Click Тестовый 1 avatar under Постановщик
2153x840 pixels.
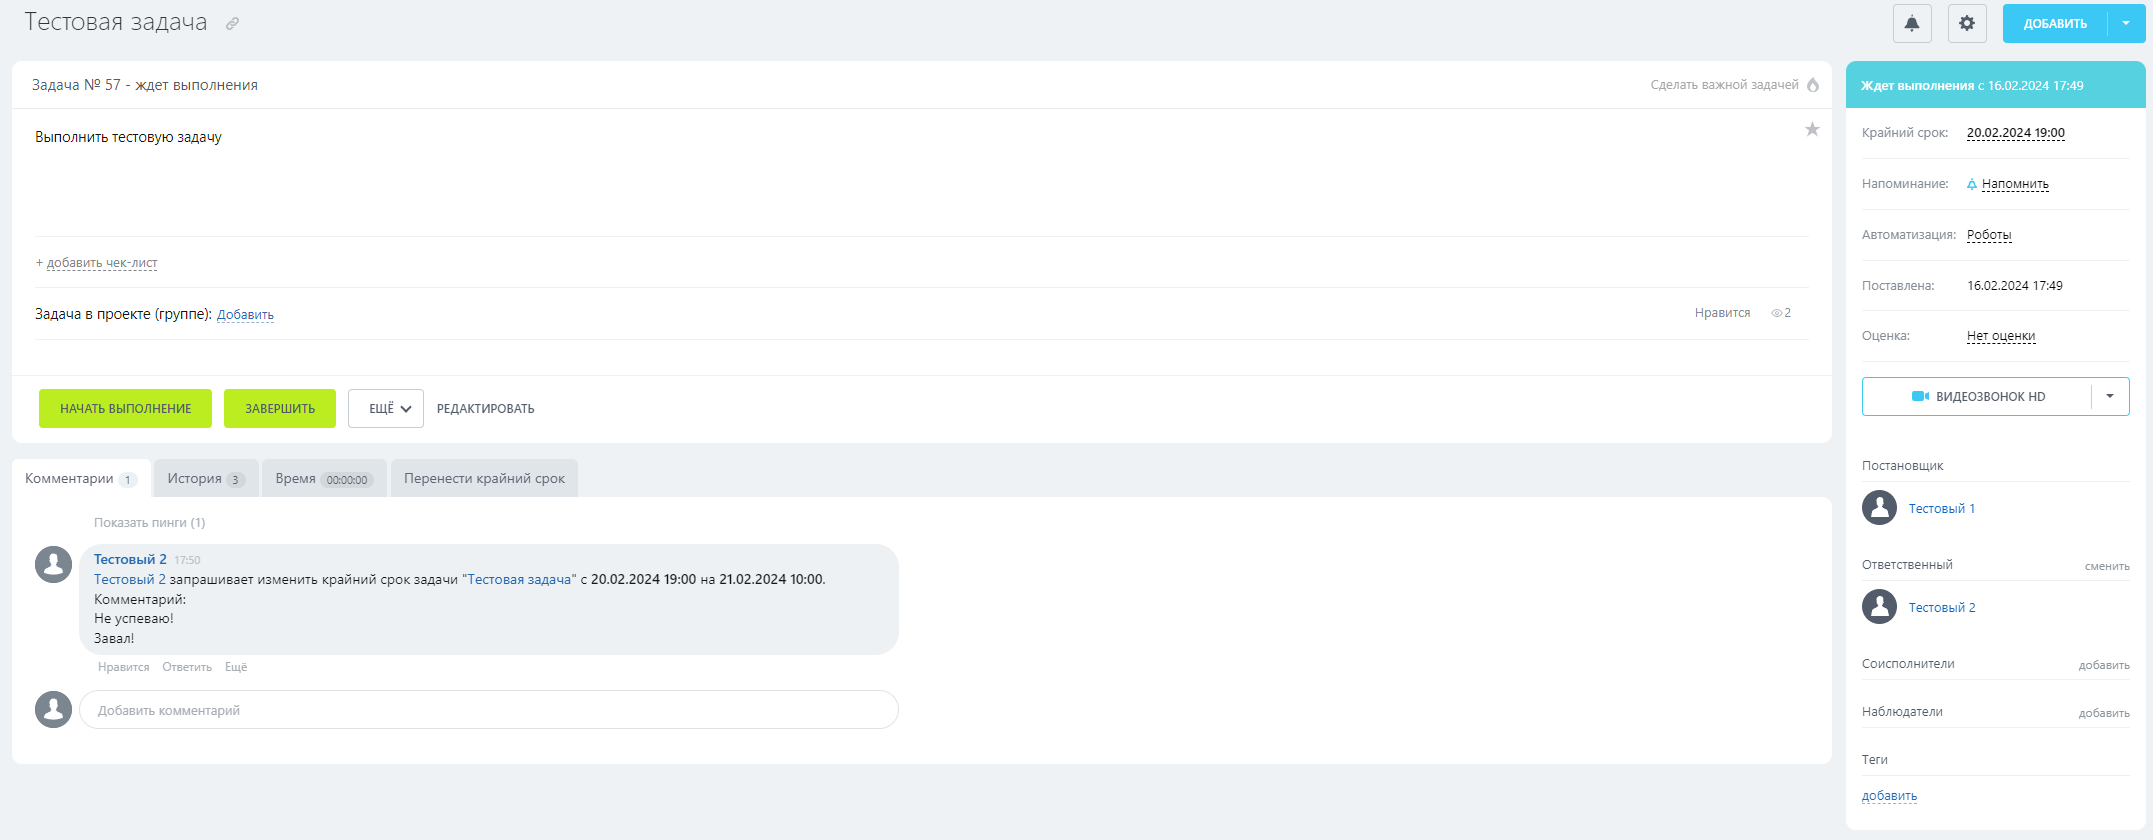(x=1879, y=508)
